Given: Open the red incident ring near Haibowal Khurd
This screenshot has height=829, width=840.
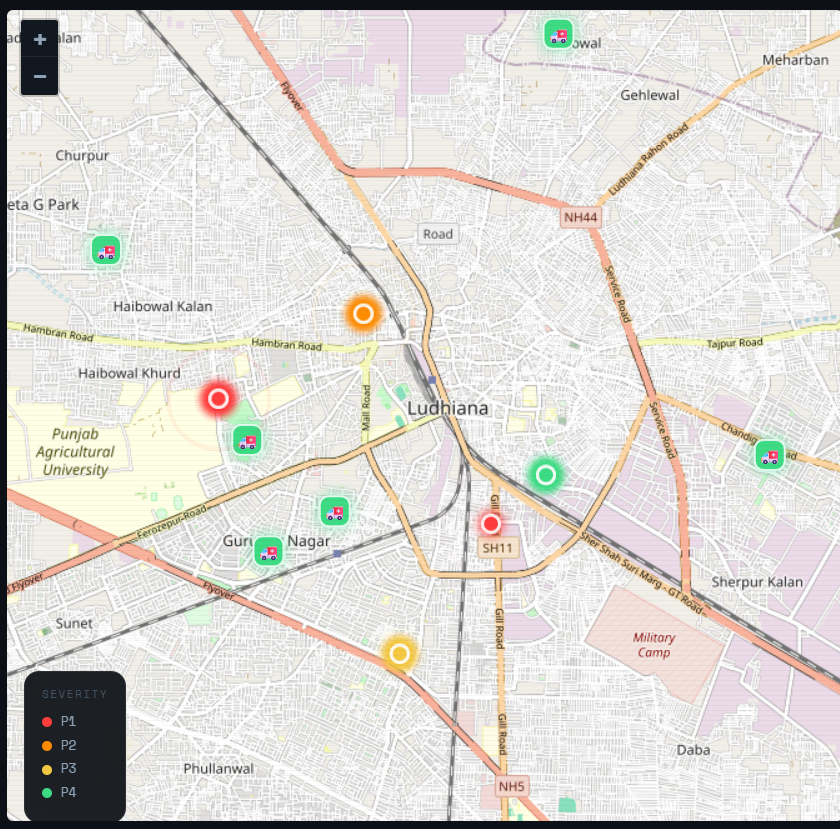Looking at the screenshot, I should tap(218, 399).
